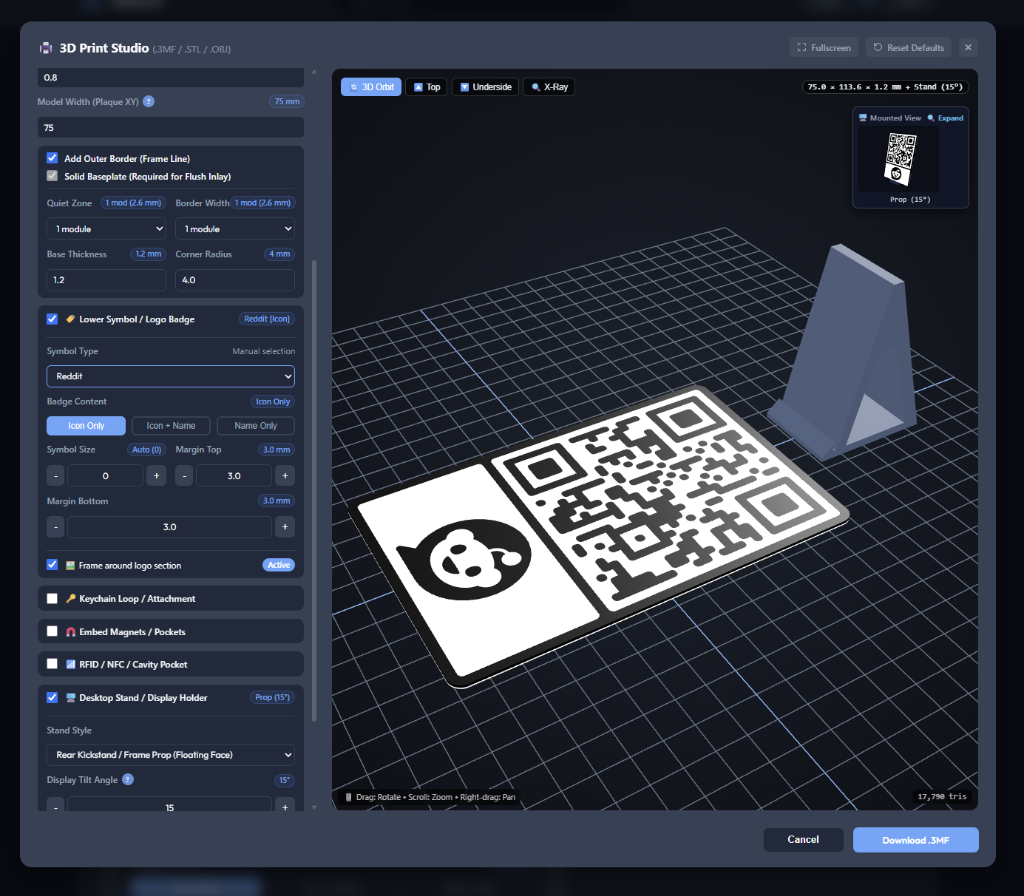1024x896 pixels.
Task: Switch to Top view
Action: click(426, 87)
